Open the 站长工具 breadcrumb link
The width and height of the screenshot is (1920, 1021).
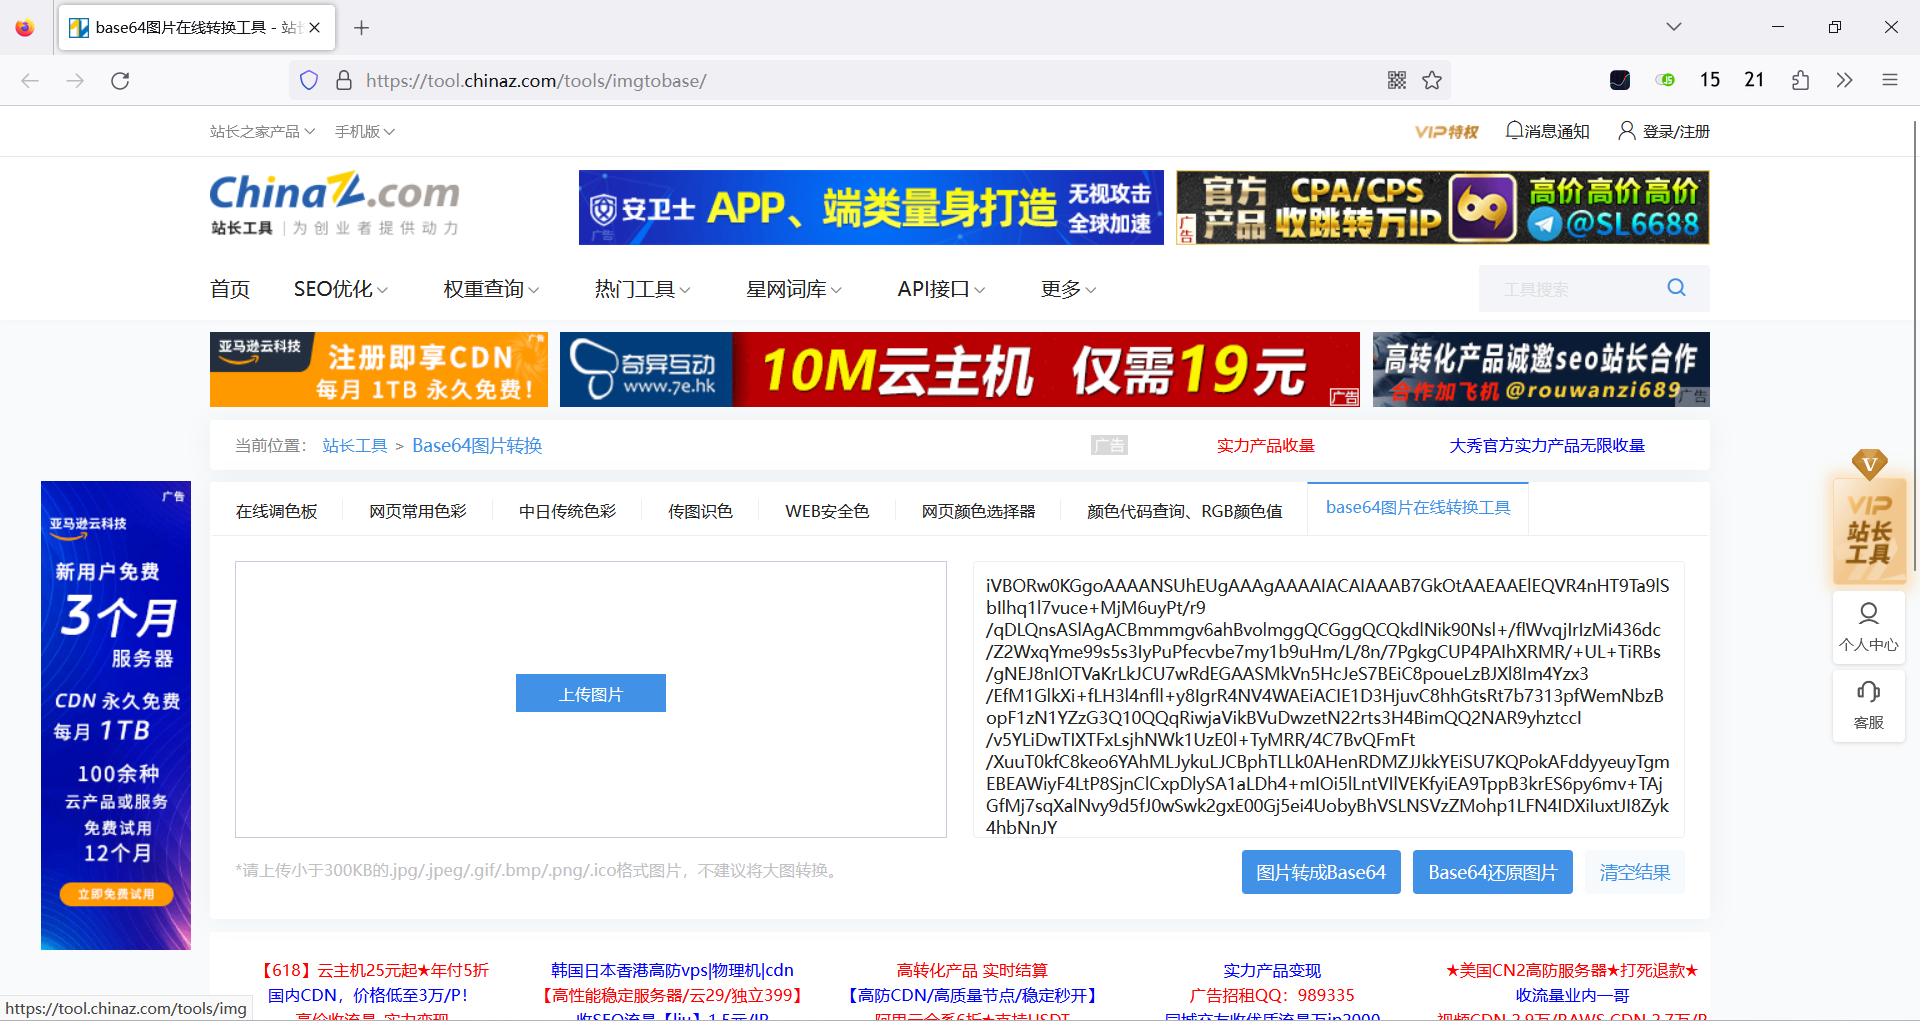tap(354, 445)
